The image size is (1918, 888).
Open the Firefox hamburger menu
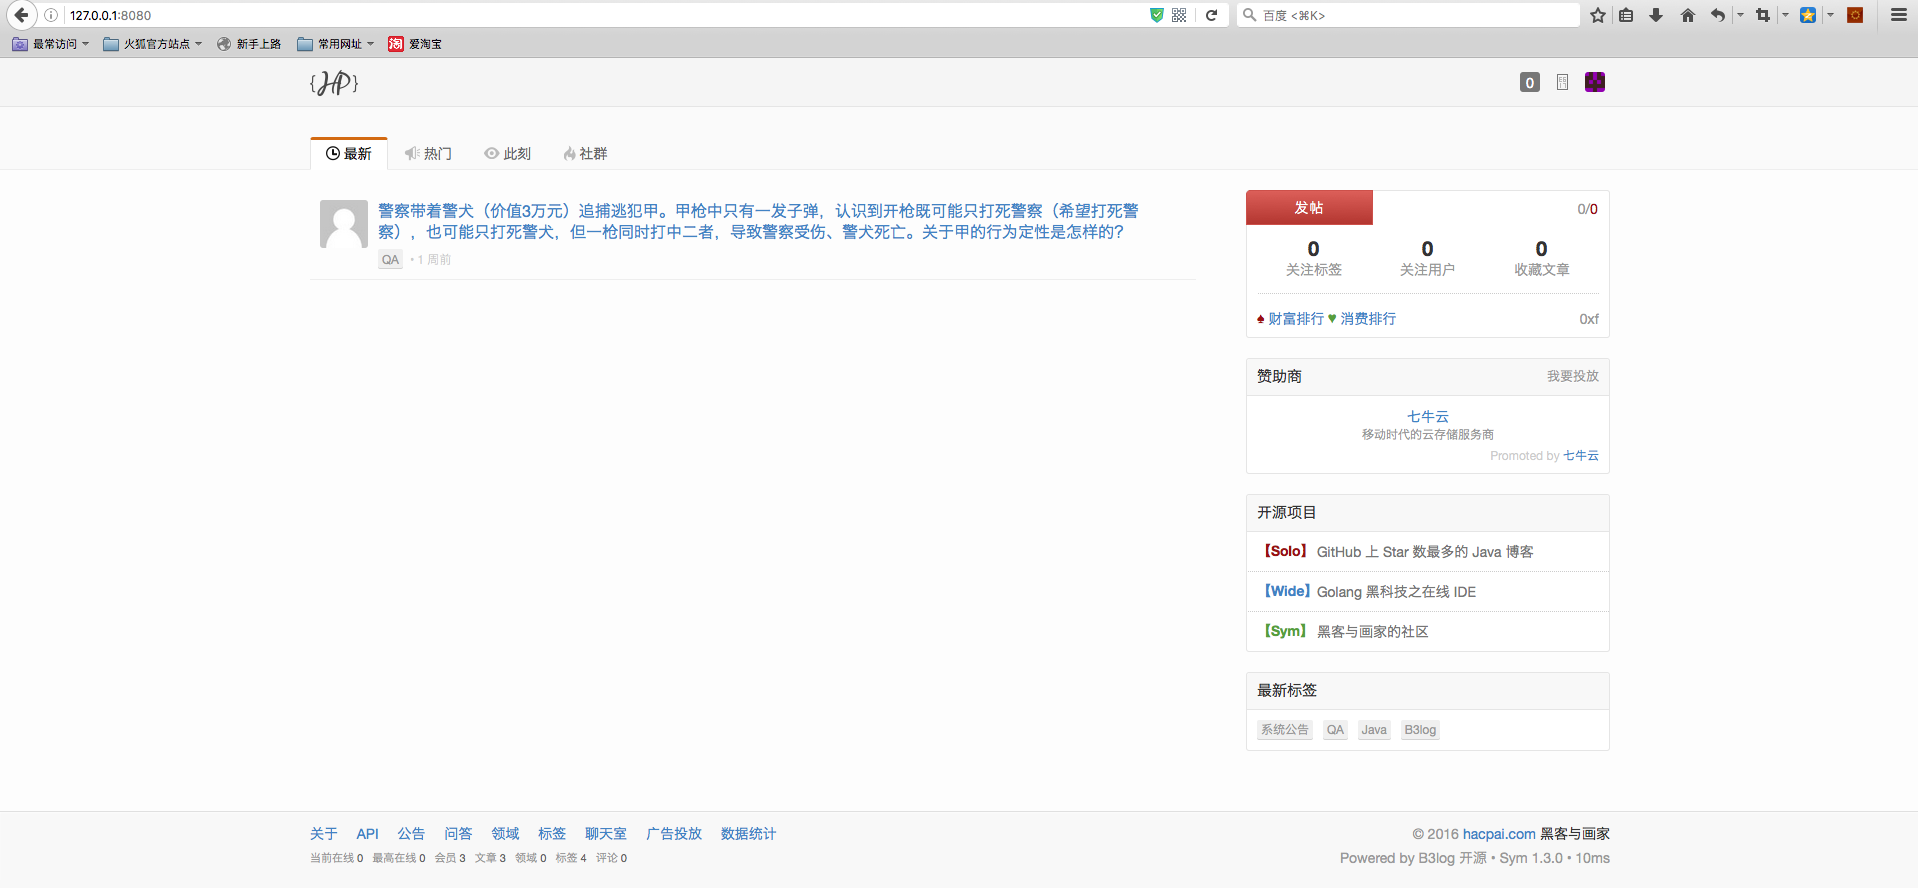click(x=1899, y=15)
